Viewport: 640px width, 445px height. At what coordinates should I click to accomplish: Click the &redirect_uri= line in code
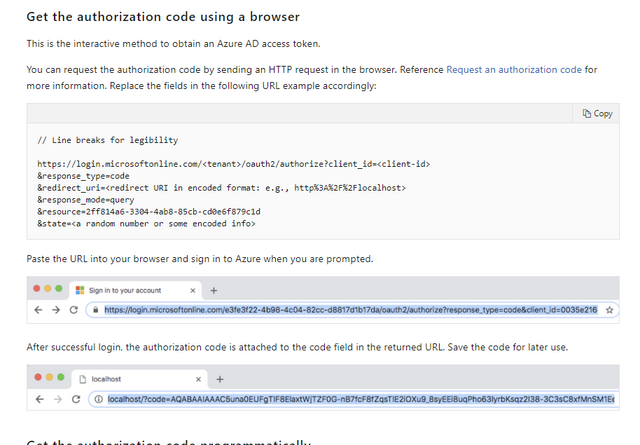[x=222, y=188]
